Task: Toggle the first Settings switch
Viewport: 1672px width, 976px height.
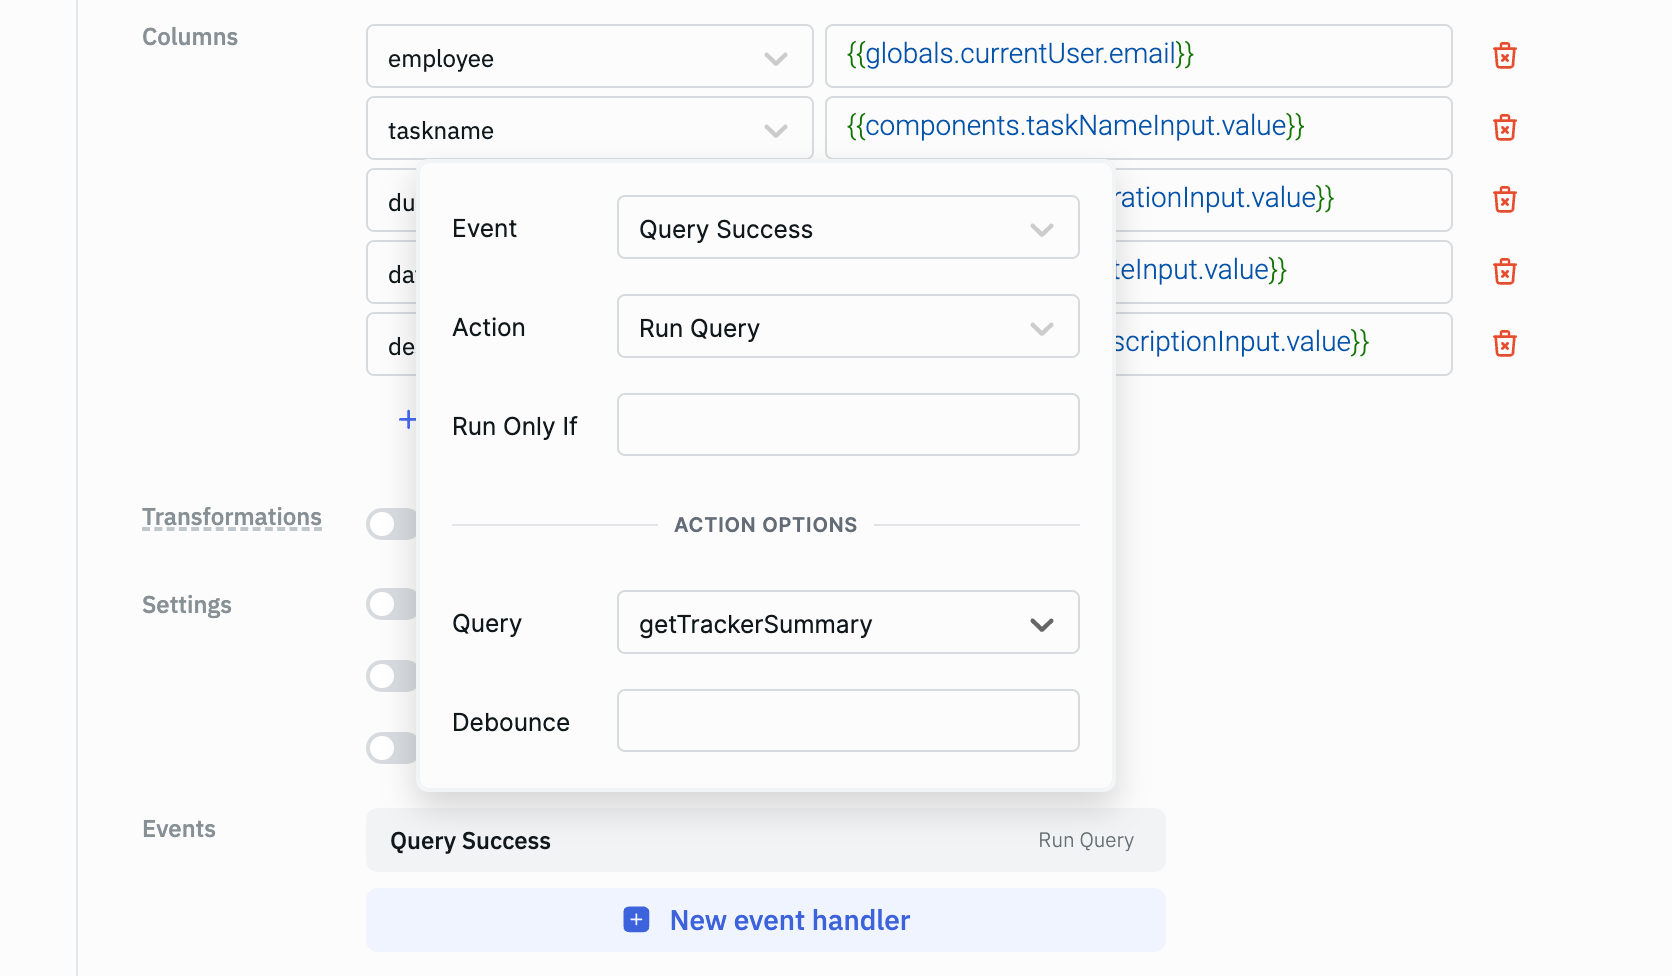Action: tap(390, 604)
